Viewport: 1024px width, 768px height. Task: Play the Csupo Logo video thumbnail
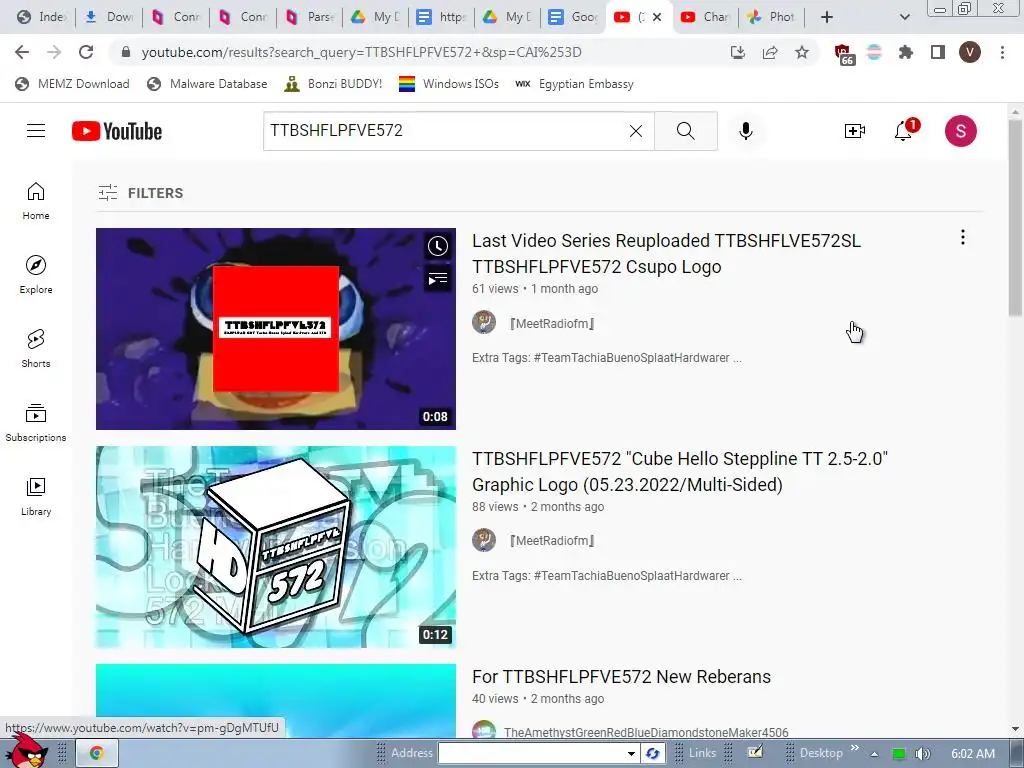click(x=276, y=328)
